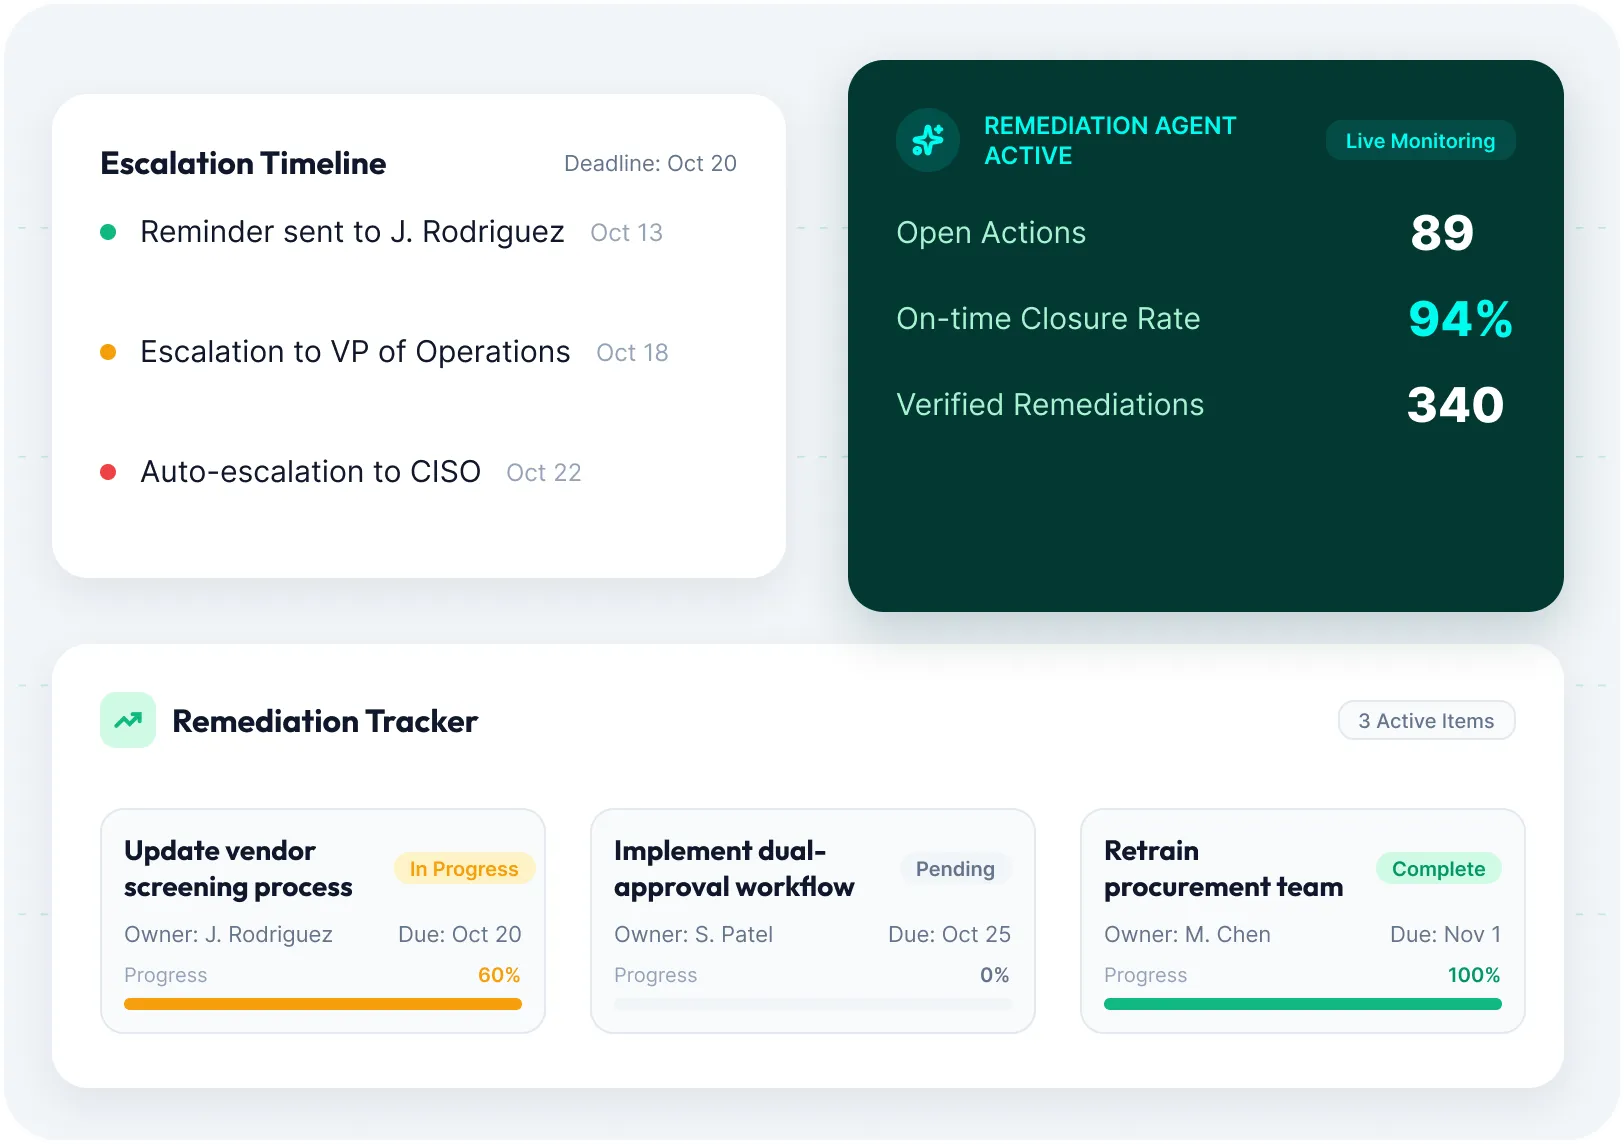This screenshot has height=1144, width=1624.
Task: Click the Open Actions label
Action: click(x=991, y=233)
